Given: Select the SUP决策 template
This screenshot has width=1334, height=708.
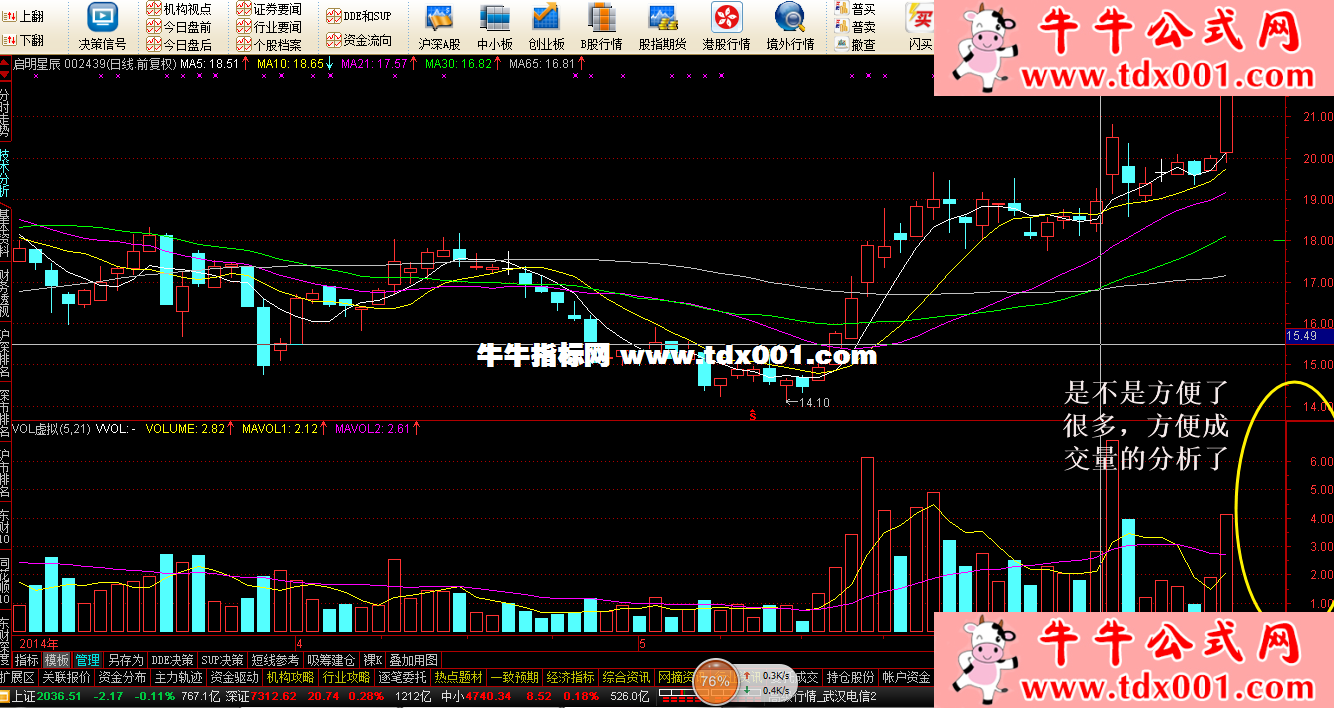Looking at the screenshot, I should pyautogui.click(x=223, y=660).
